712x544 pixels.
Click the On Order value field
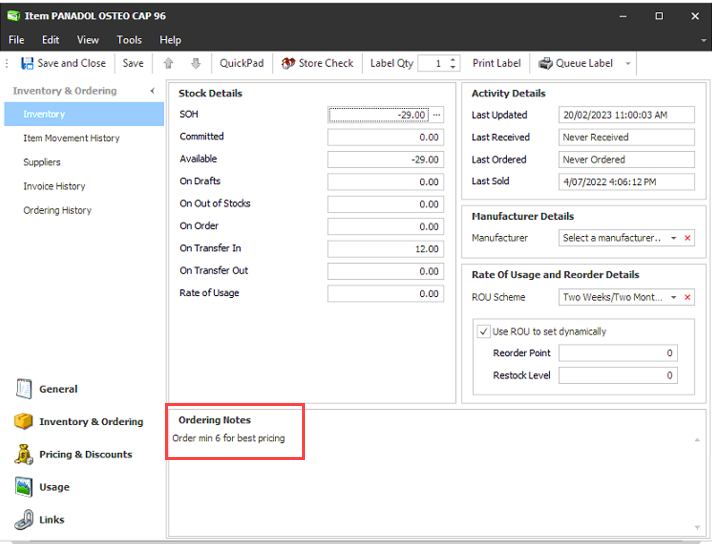pyautogui.click(x=386, y=226)
